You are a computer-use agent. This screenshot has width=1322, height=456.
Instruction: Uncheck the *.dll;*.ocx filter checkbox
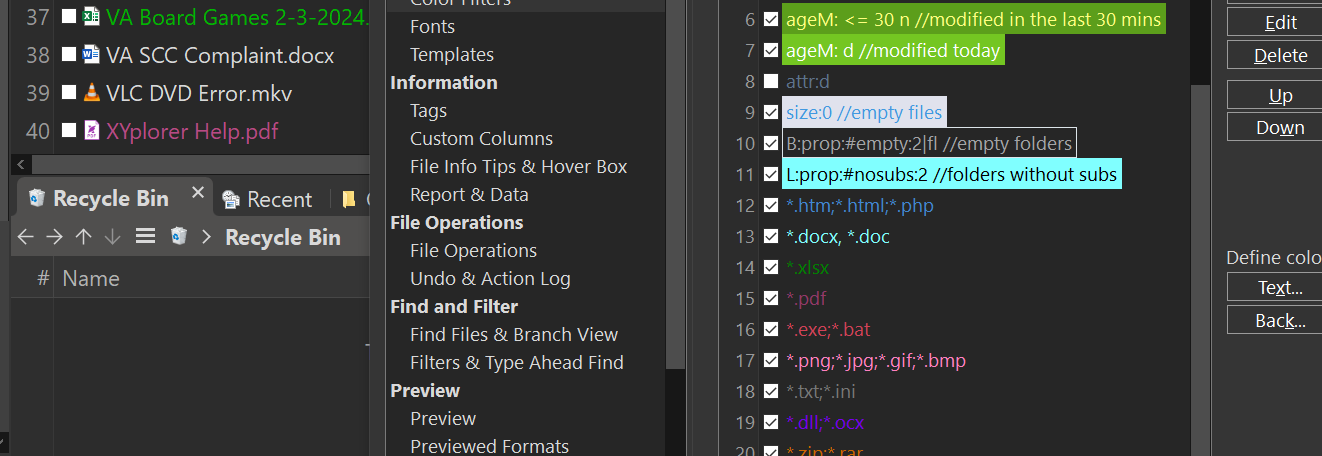click(771, 422)
